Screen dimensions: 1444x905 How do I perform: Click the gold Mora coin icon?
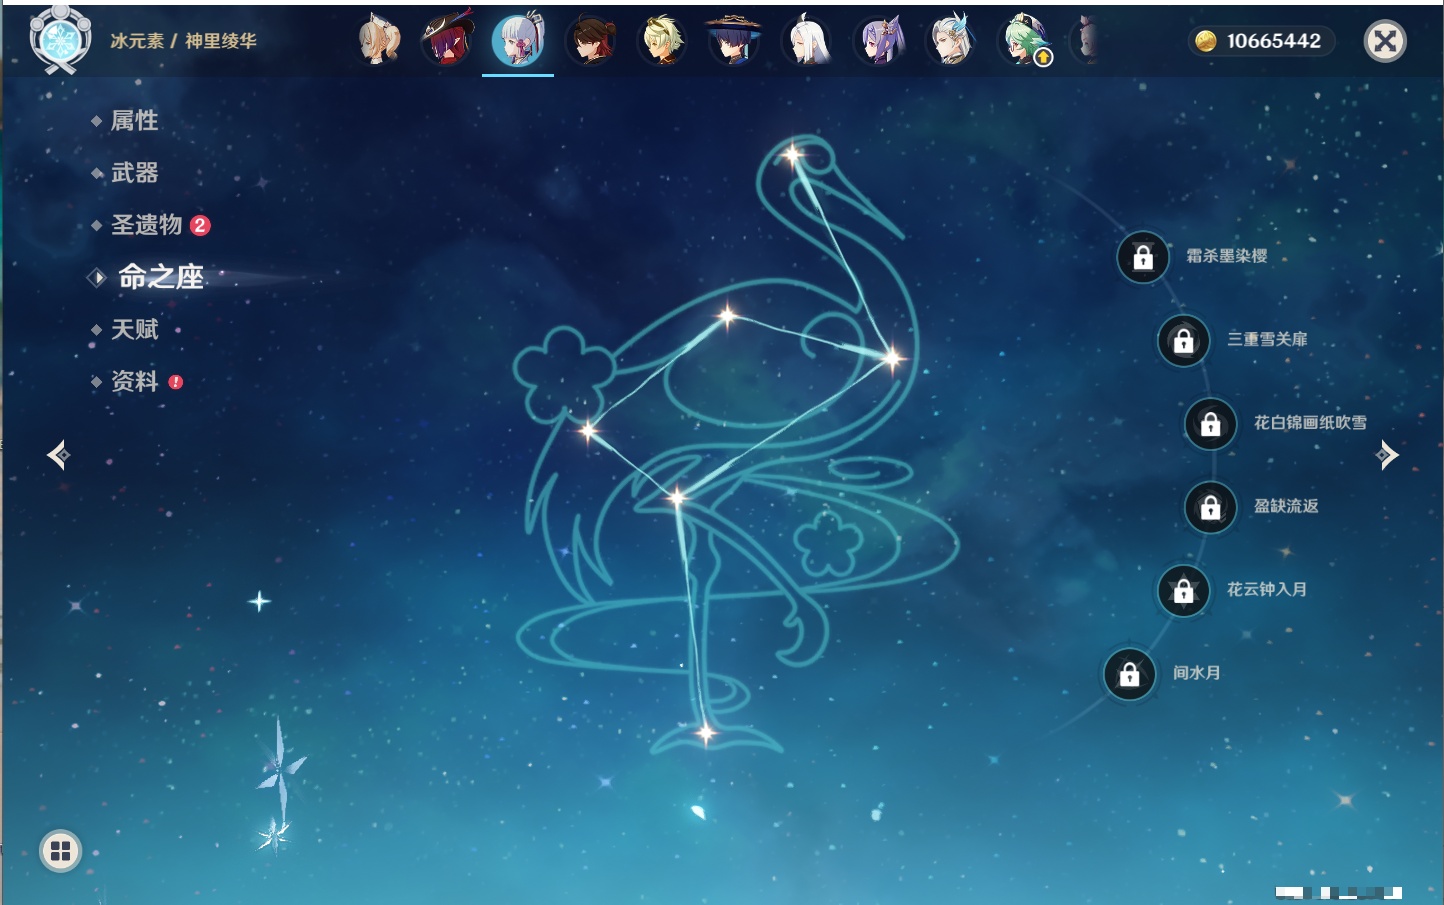tap(1206, 41)
